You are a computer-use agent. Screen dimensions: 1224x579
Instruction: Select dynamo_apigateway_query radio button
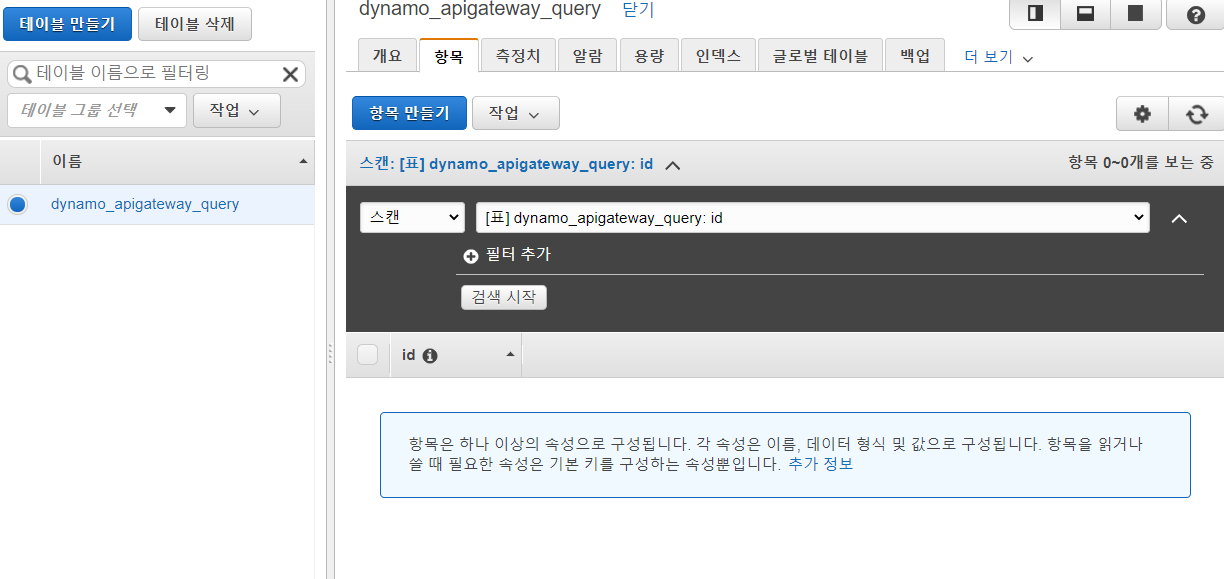point(17,204)
